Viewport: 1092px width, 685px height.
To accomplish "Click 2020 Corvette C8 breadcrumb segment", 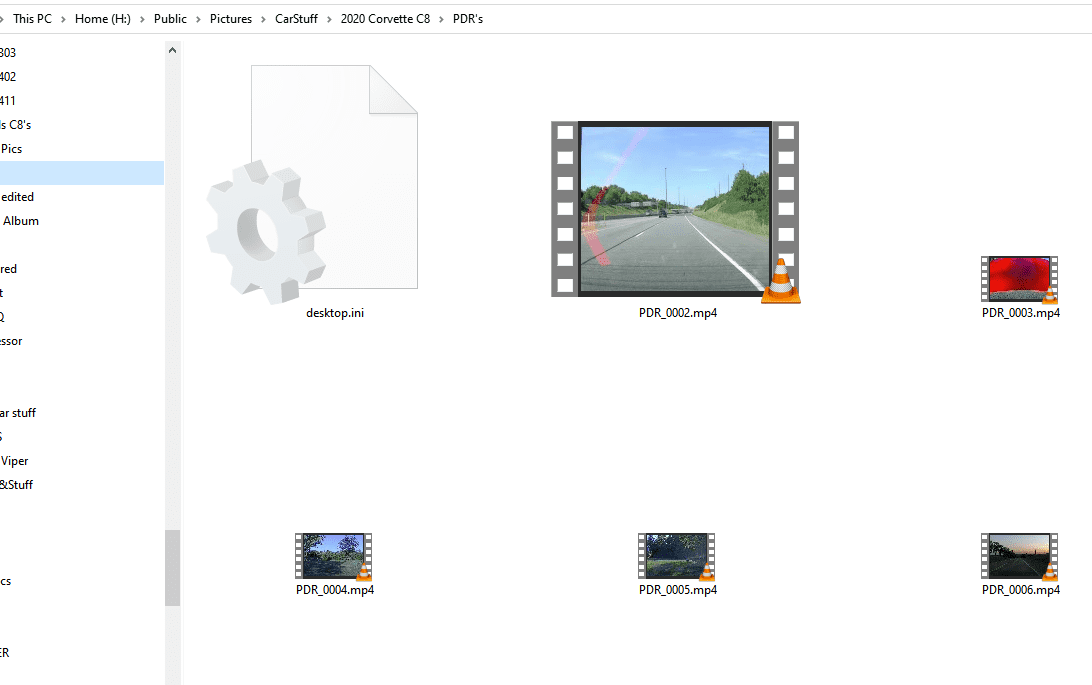I will [x=384, y=19].
